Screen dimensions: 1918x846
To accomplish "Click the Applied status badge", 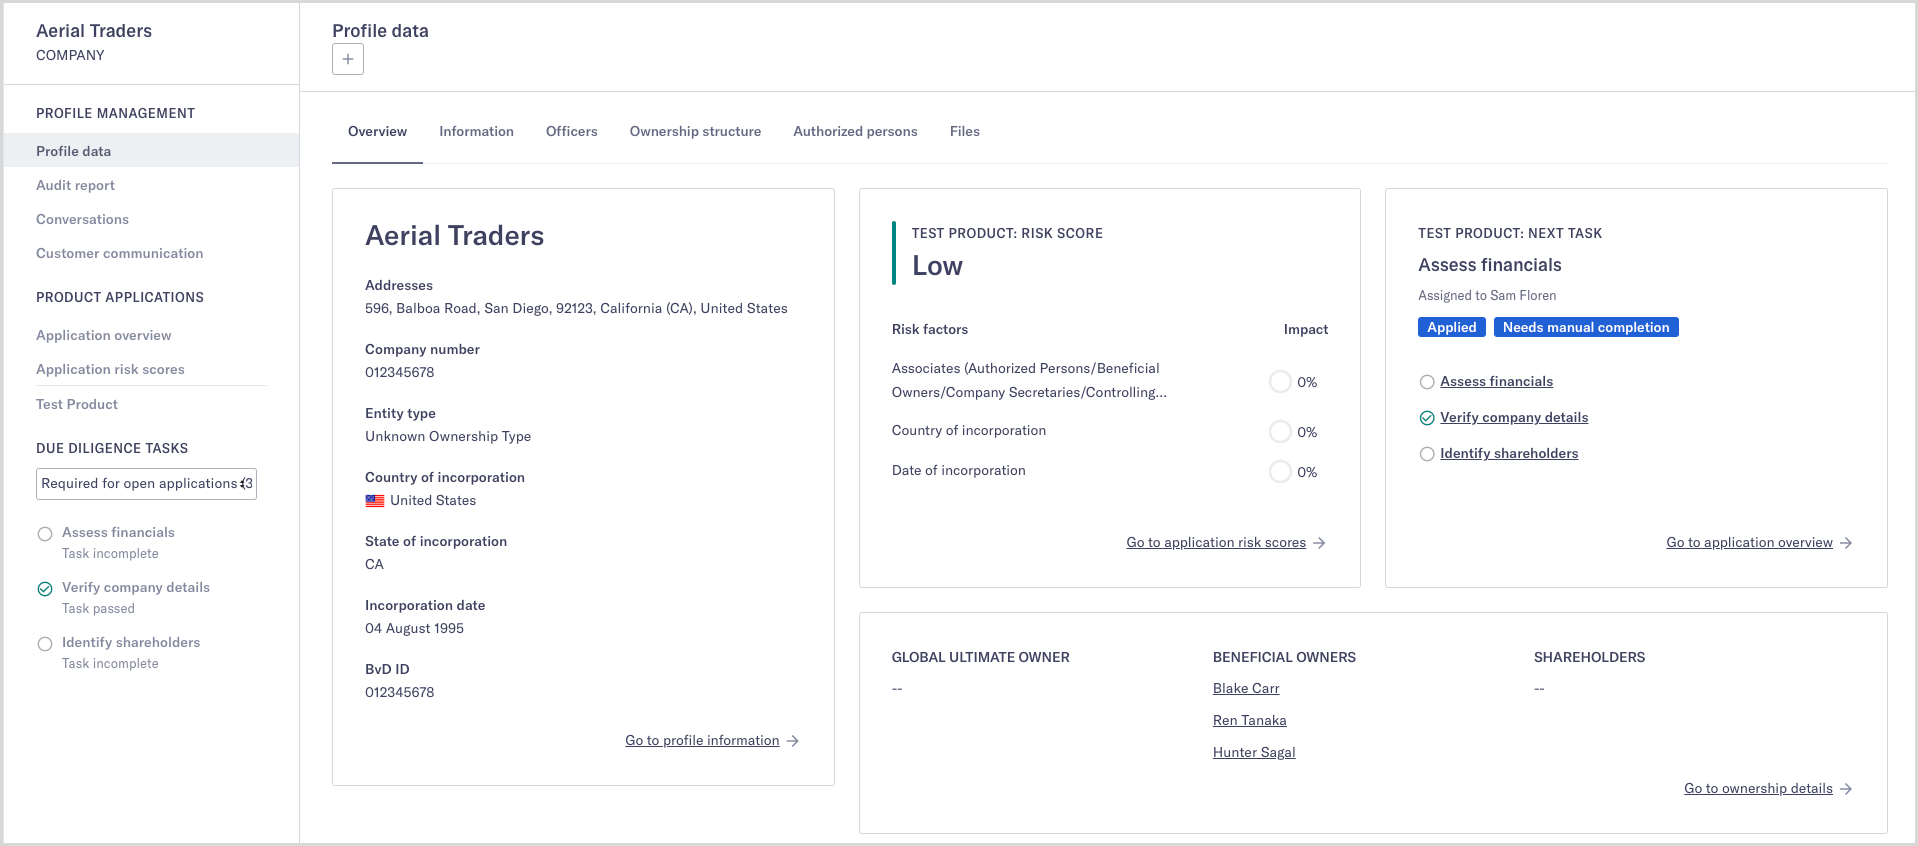I will pyautogui.click(x=1452, y=327).
